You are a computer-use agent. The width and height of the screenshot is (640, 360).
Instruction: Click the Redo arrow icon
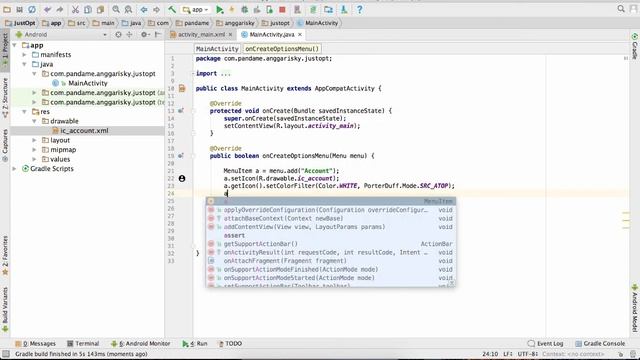click(x=60, y=9)
